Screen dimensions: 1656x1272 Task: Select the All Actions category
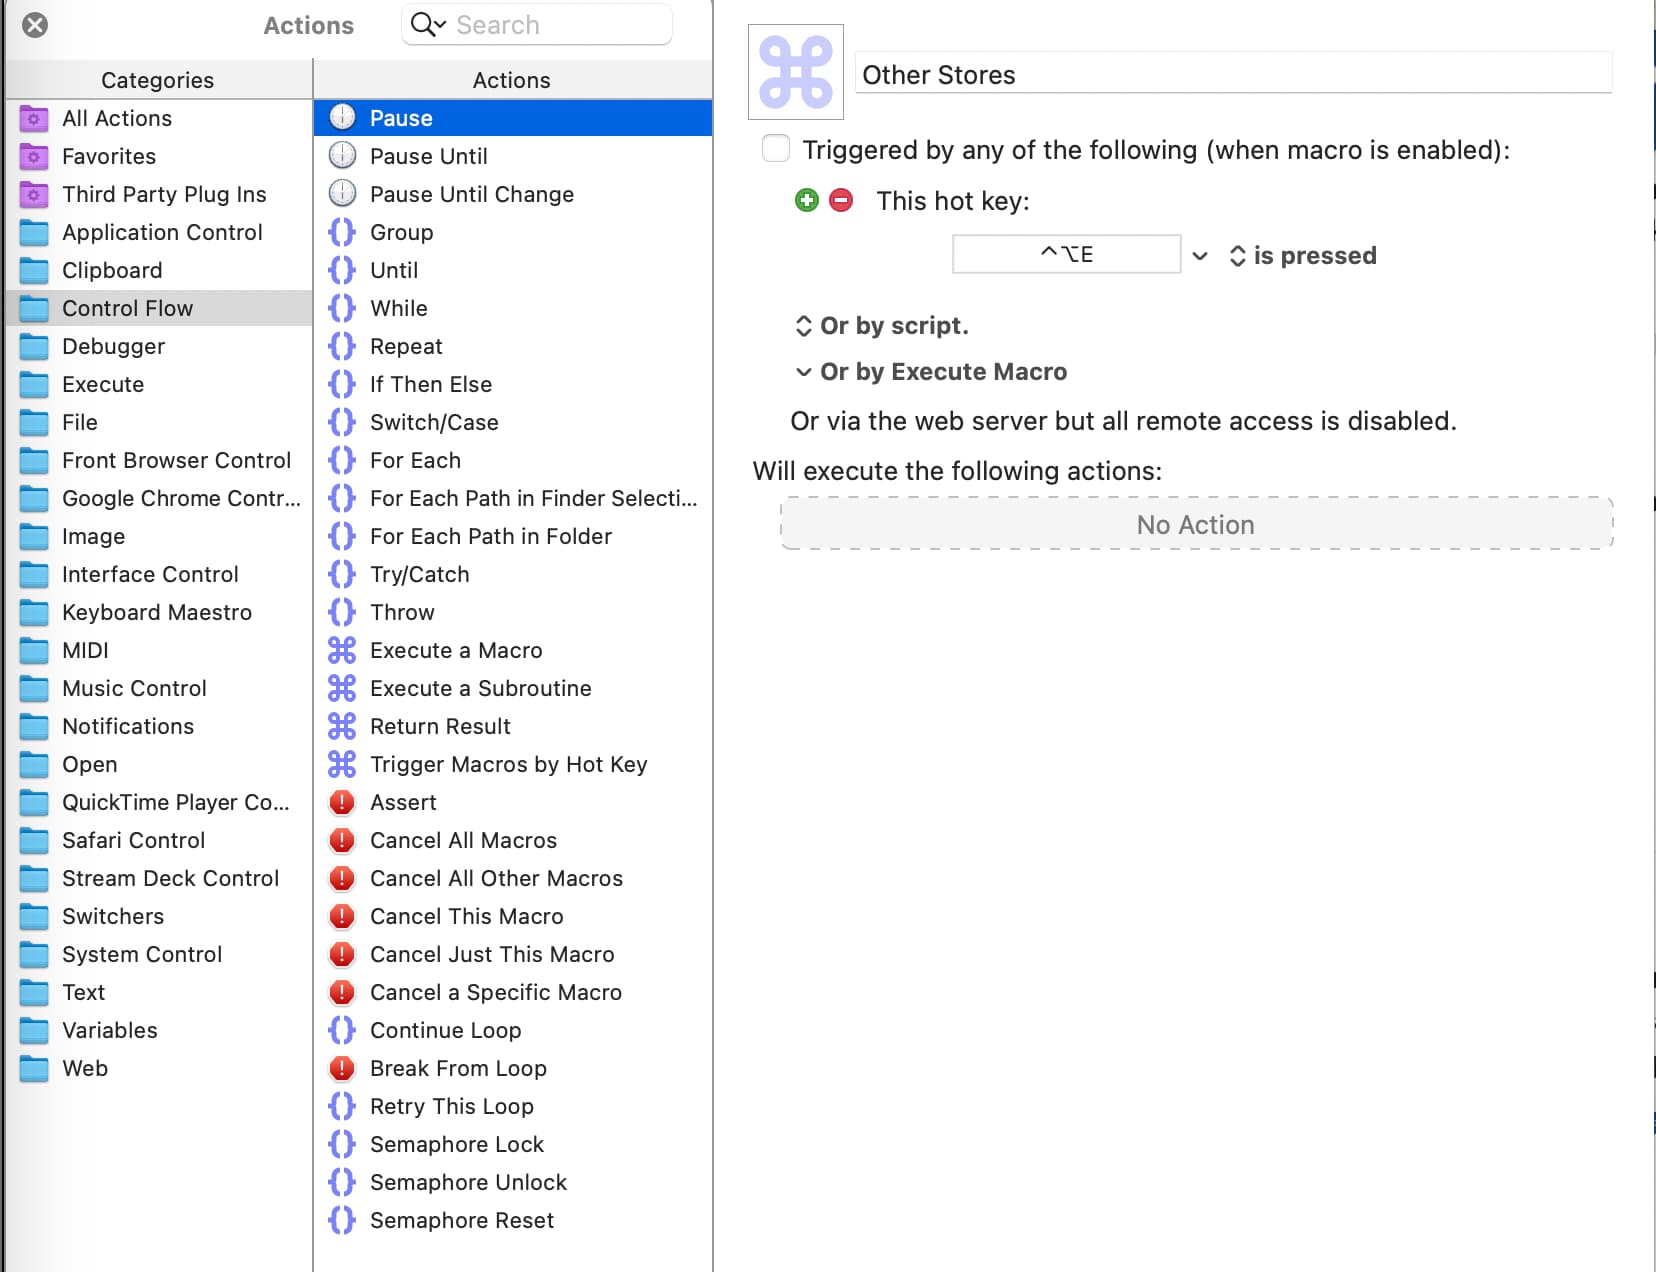(159, 118)
